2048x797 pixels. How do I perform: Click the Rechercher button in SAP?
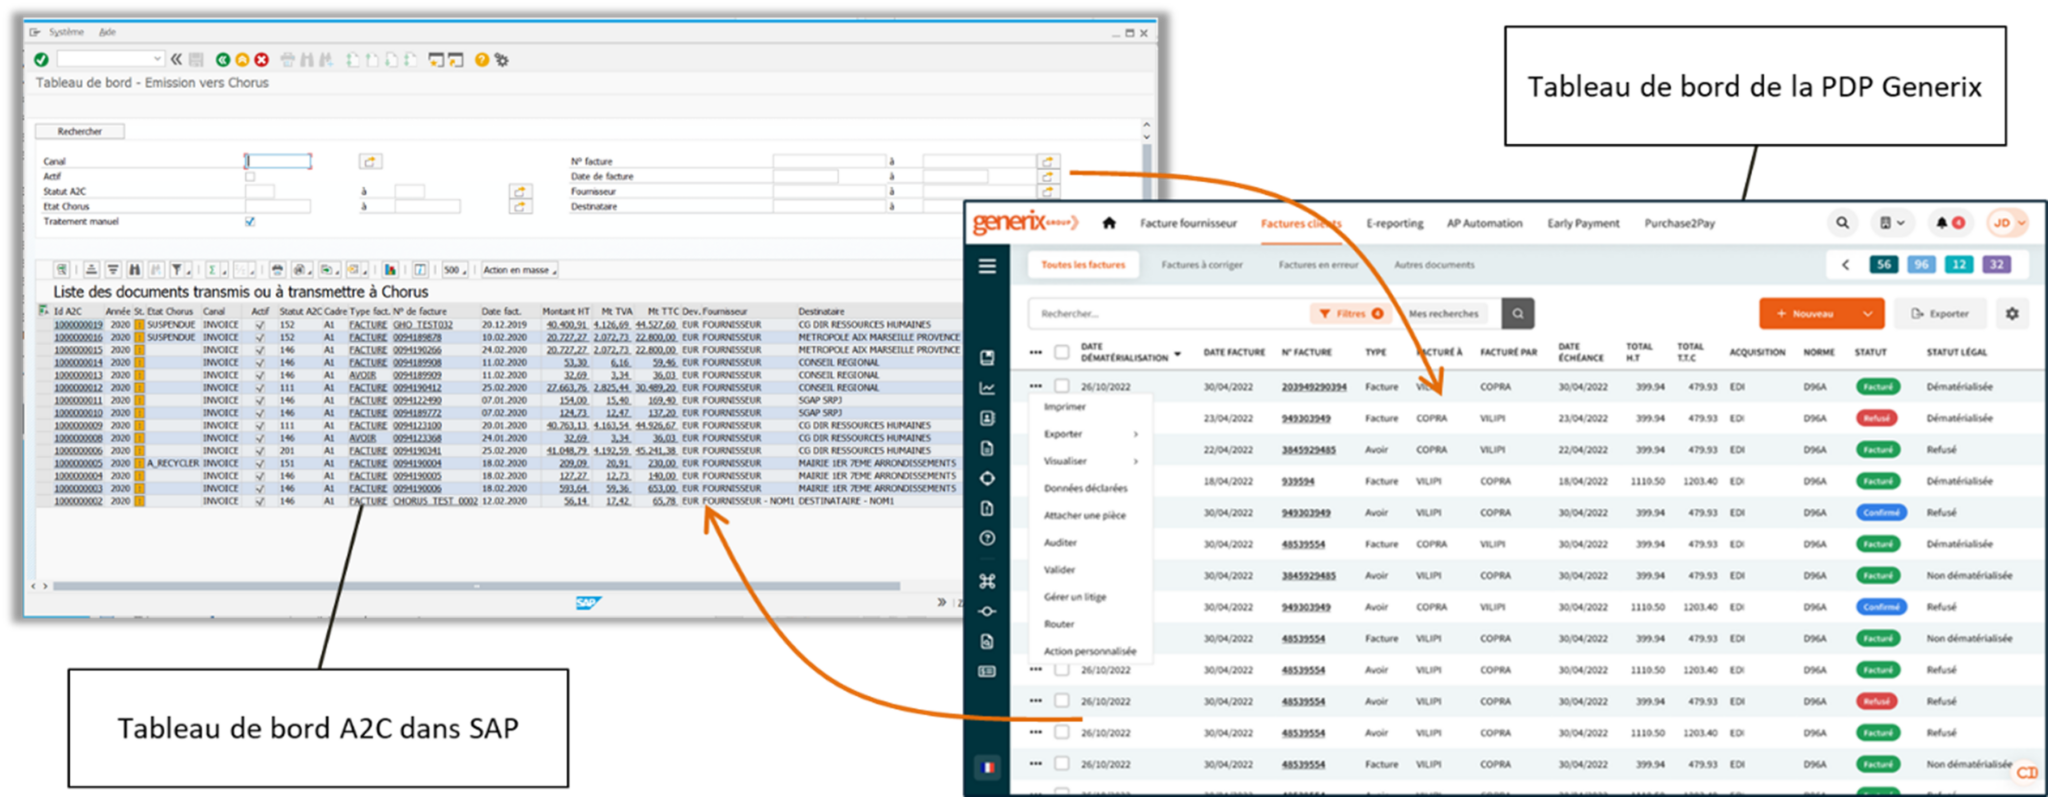80,131
